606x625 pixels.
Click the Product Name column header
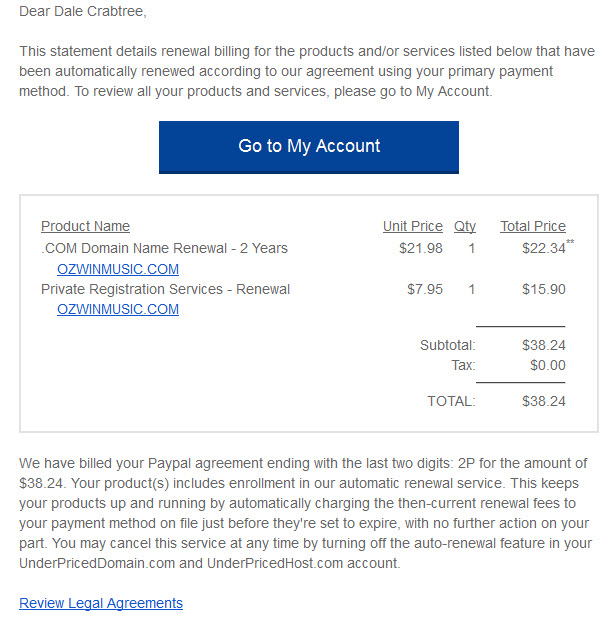(x=85, y=226)
